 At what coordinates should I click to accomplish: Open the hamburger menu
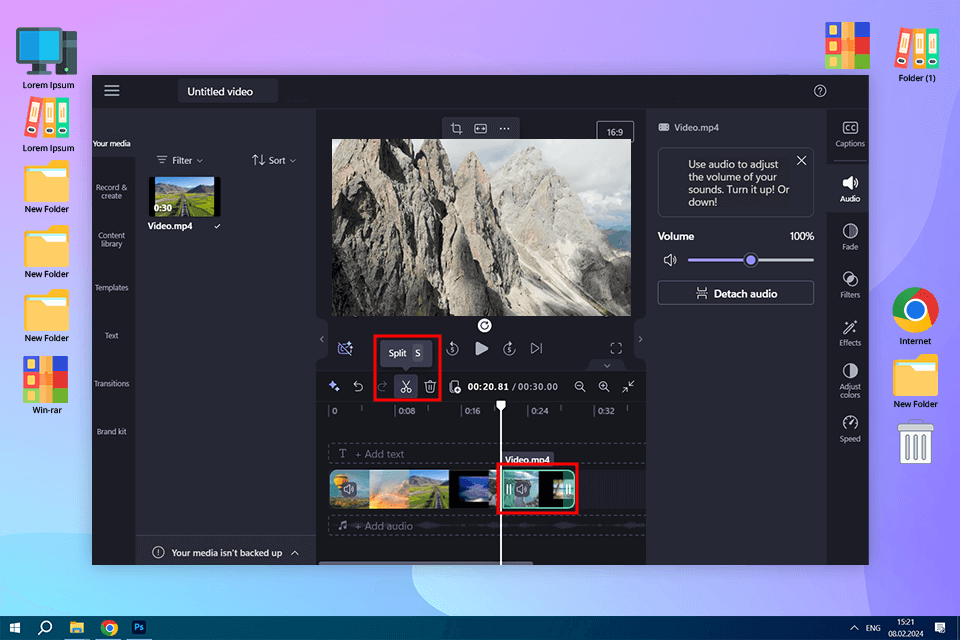click(x=111, y=91)
